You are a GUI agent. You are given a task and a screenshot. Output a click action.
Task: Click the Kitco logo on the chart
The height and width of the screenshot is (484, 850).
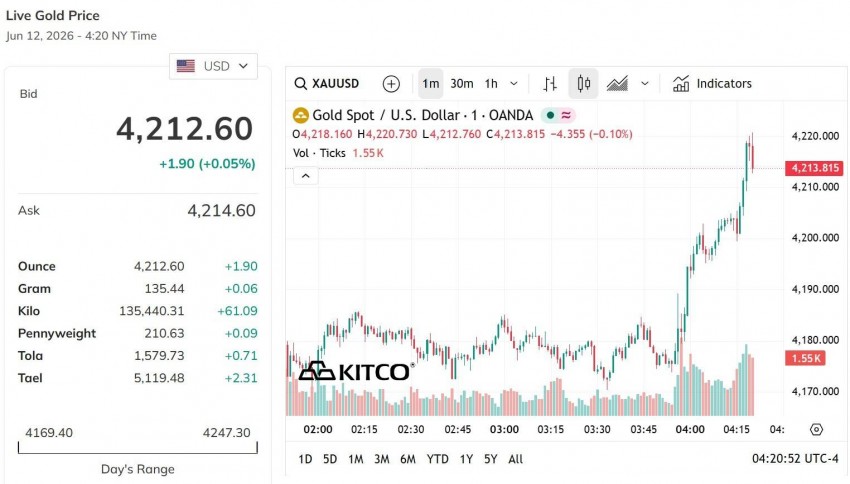point(356,371)
